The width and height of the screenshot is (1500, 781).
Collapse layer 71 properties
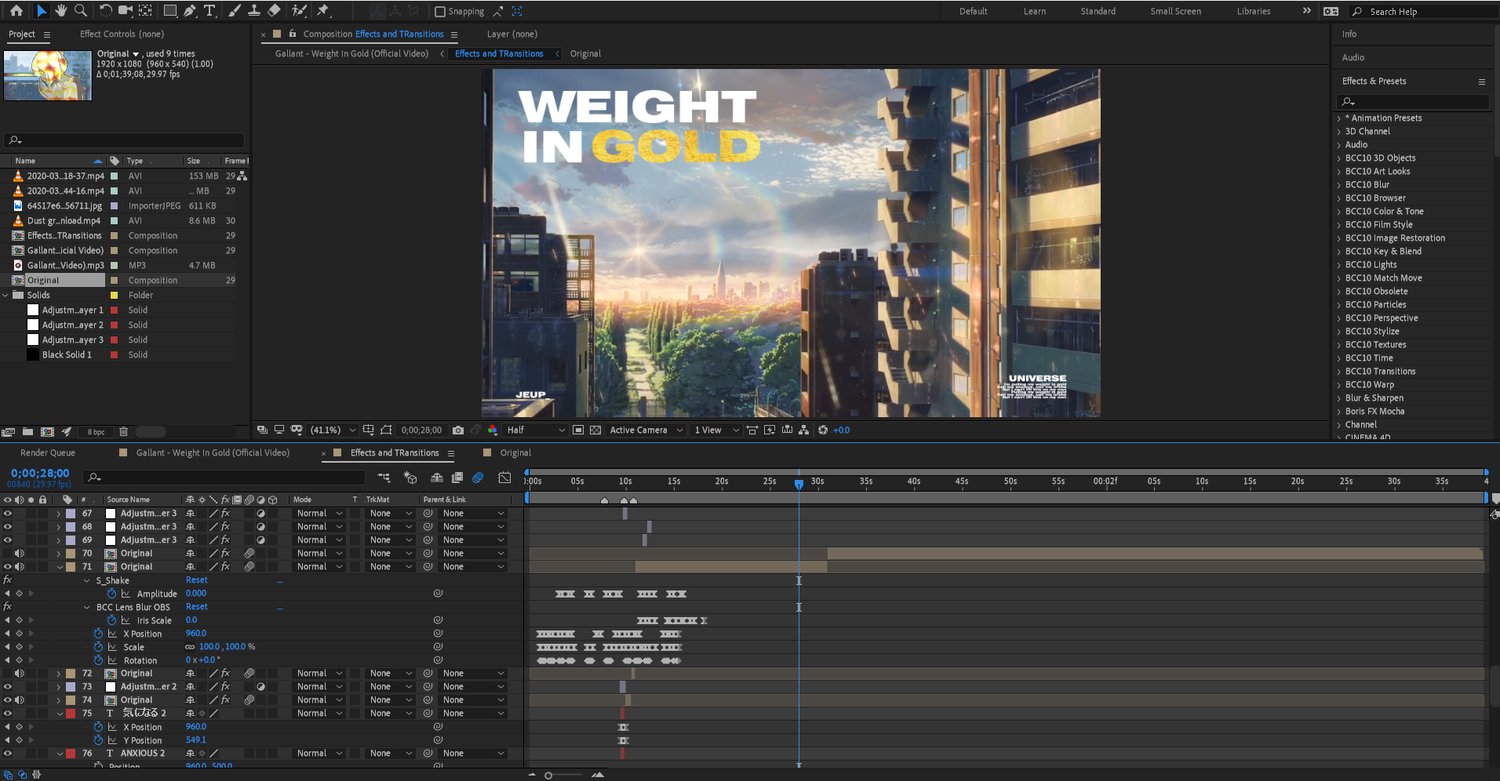click(59, 566)
